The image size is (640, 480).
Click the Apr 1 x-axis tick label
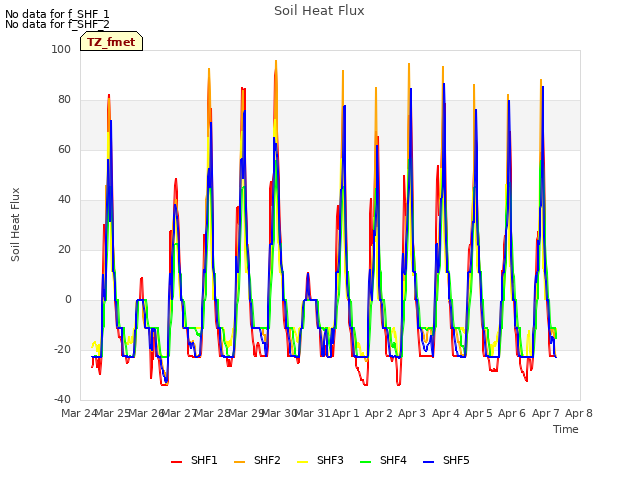(x=346, y=413)
